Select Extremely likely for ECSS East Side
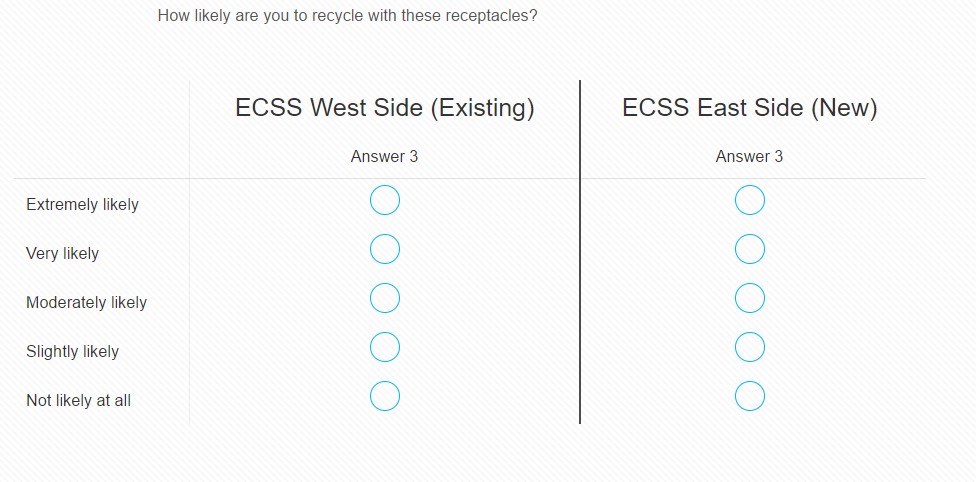This screenshot has height=482, width=976. tap(750, 201)
